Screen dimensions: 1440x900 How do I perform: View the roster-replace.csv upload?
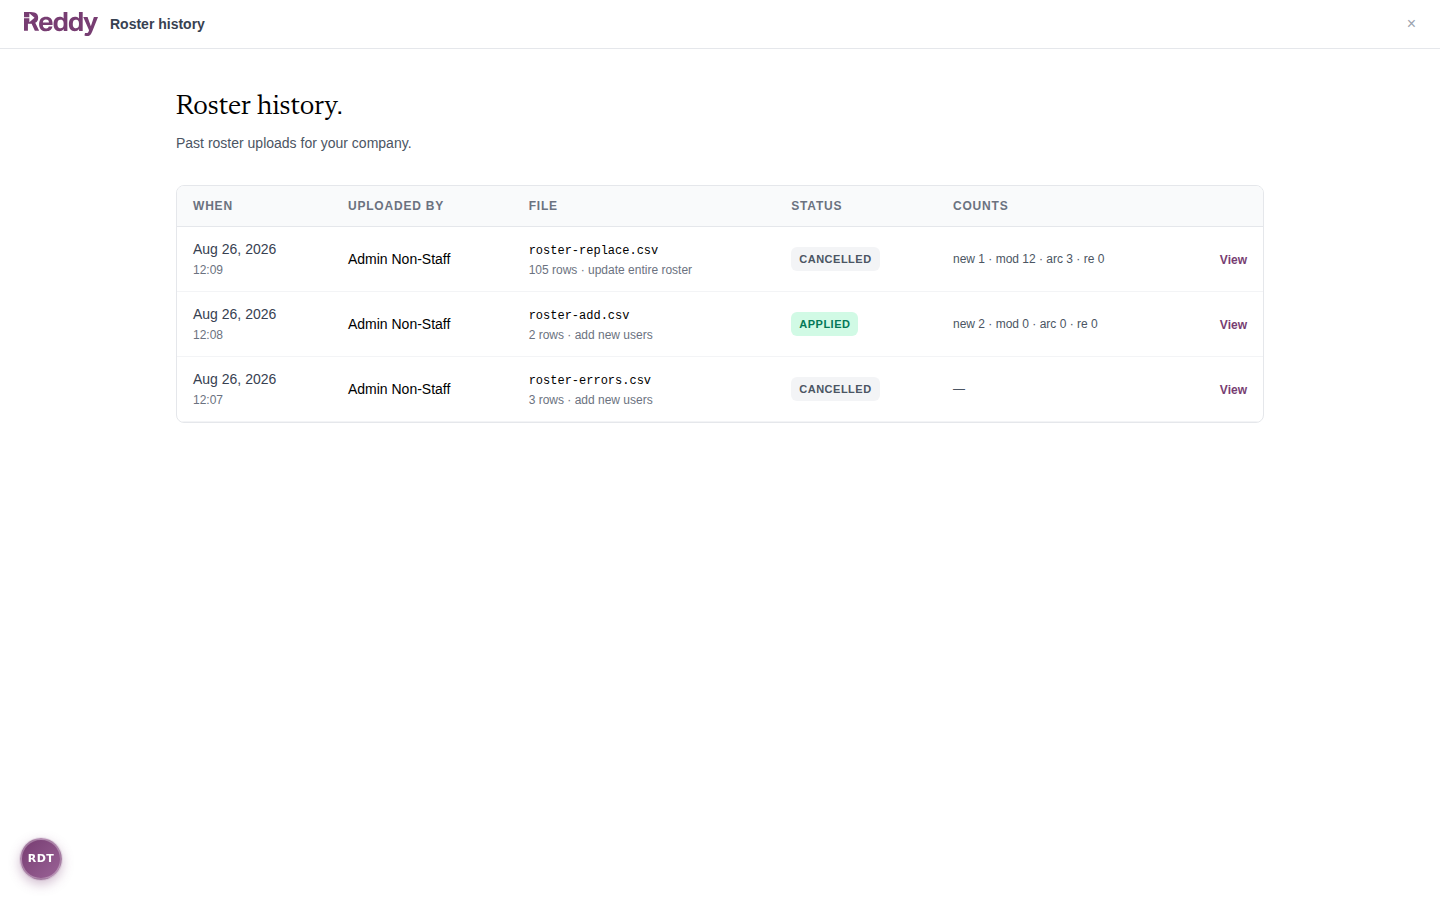pos(1233,260)
